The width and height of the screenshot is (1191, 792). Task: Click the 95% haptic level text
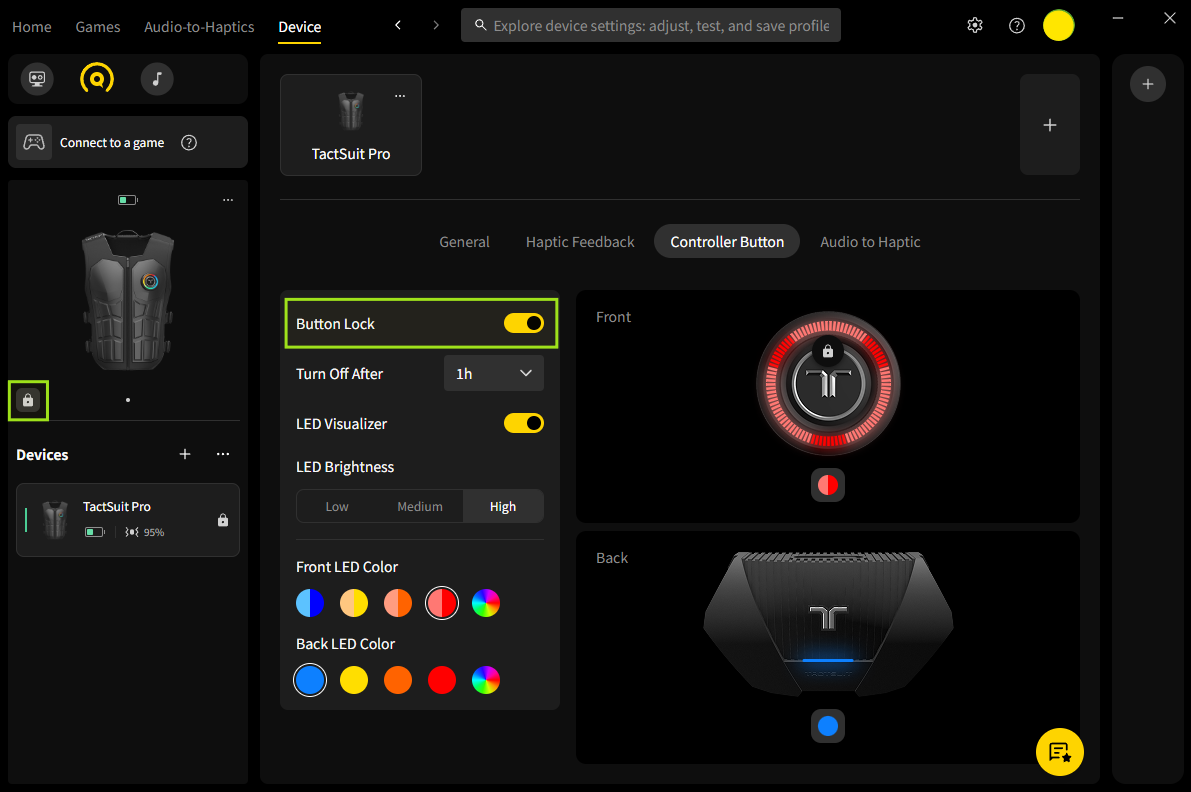tap(154, 532)
